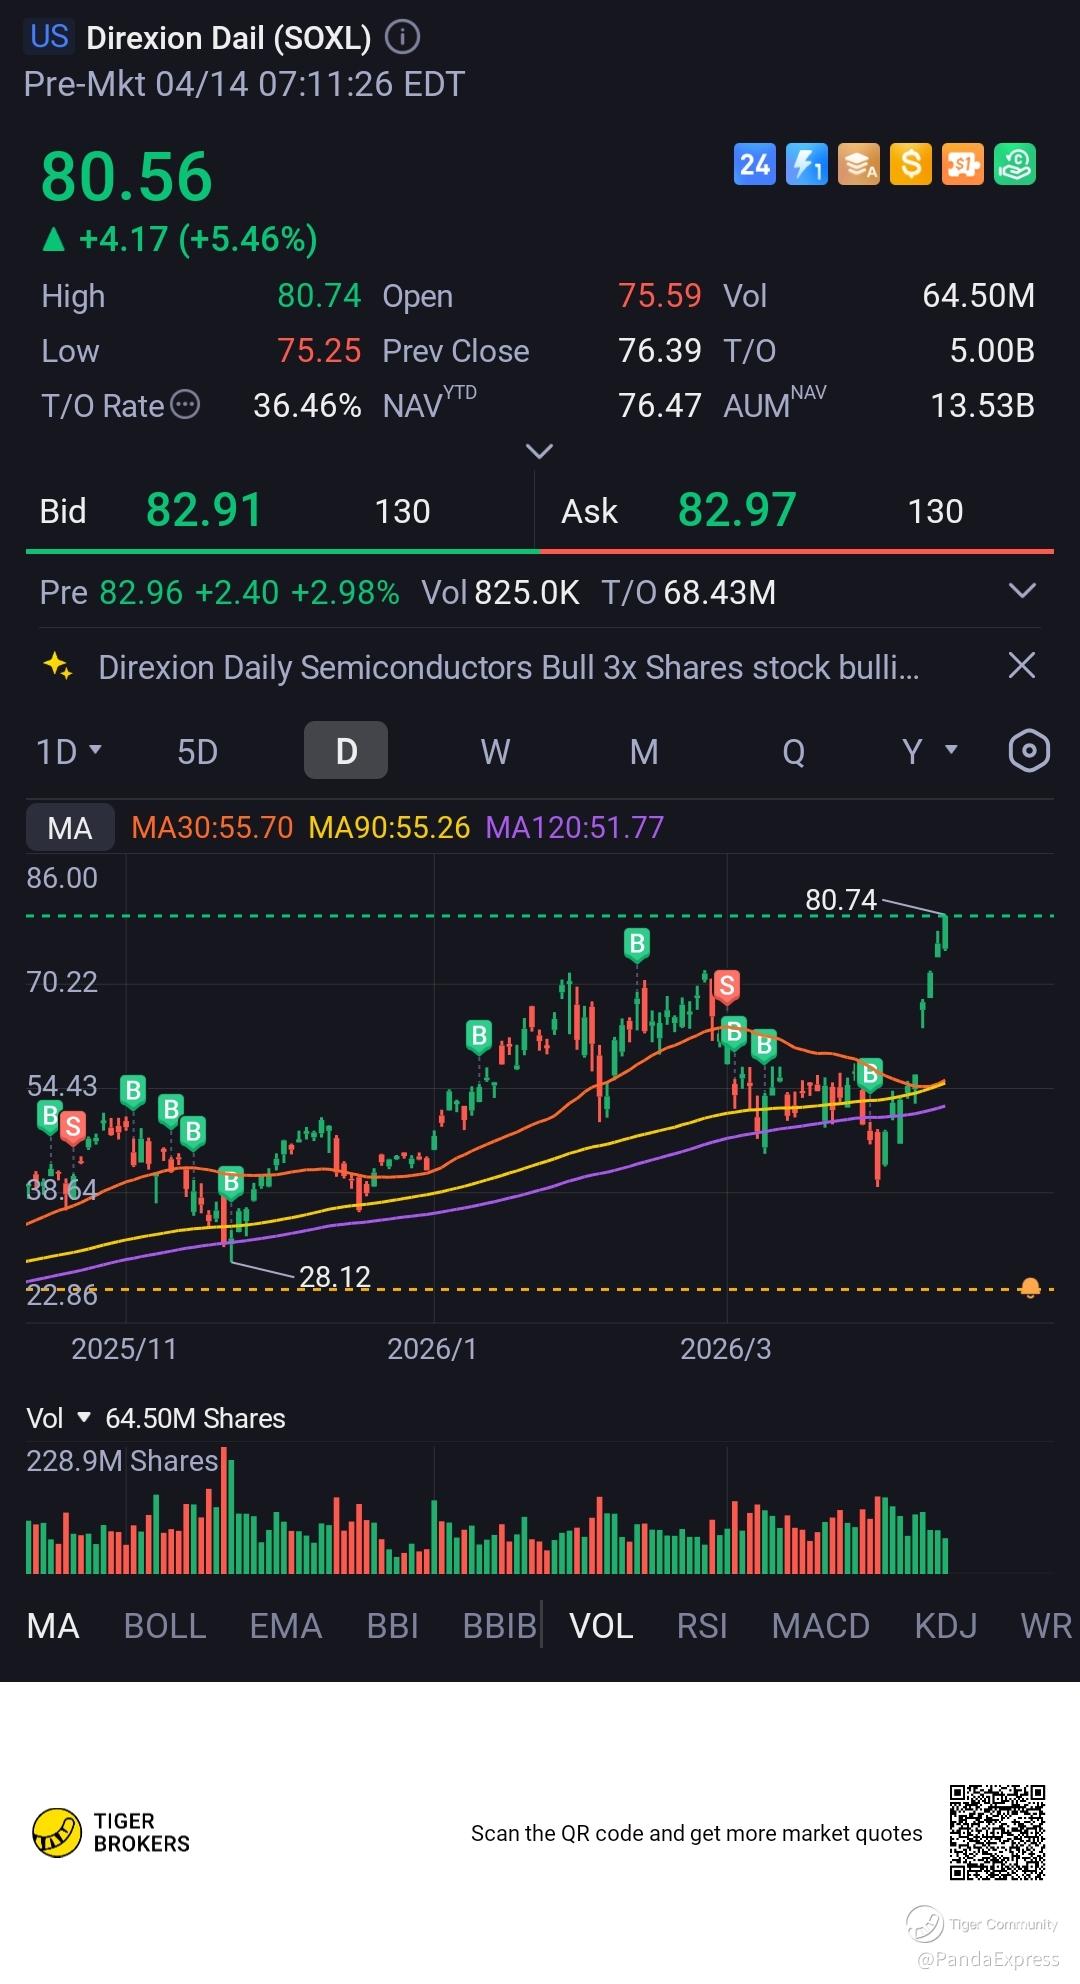Toggle the BBIB overlay indicator
The image size is (1080, 1984).
(x=500, y=1626)
